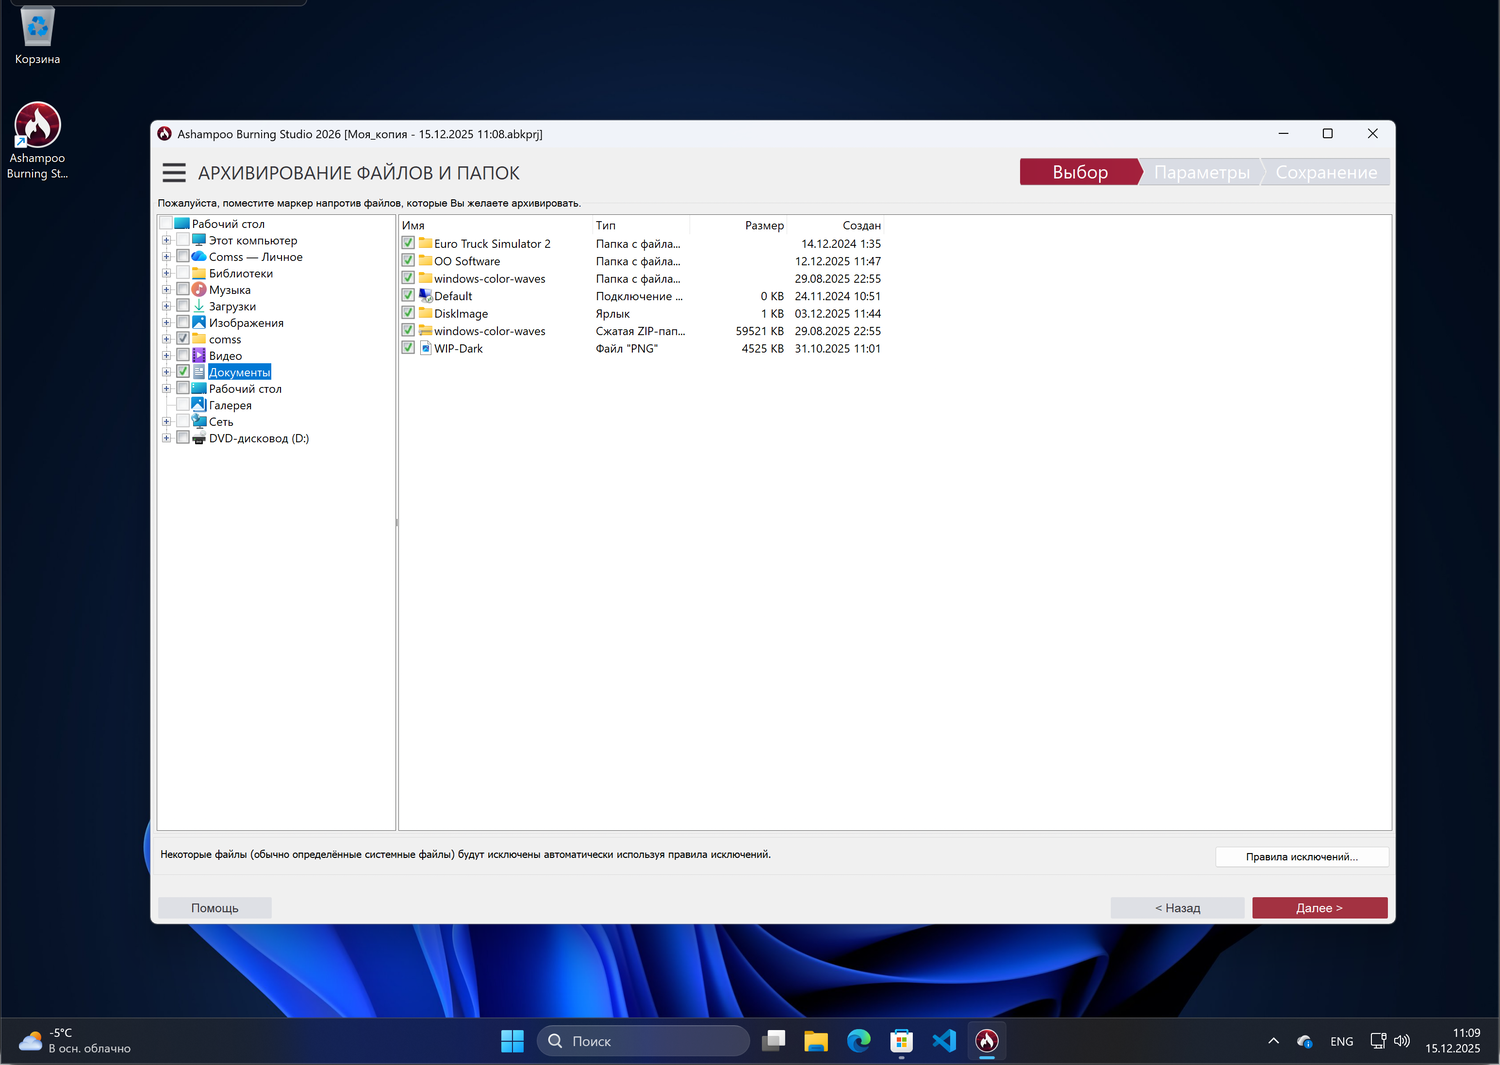This screenshot has height=1065, width=1500.
Task: Click the DiskImage shortcut folder icon
Action: click(425, 313)
